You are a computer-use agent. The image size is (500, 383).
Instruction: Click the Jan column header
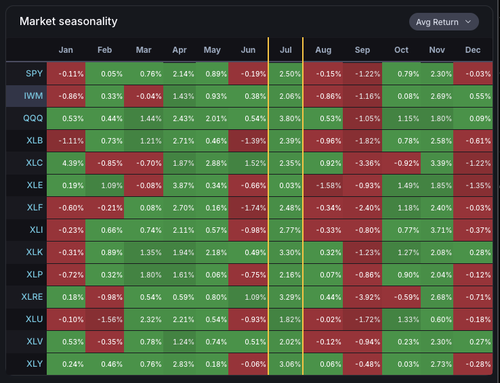[66, 50]
